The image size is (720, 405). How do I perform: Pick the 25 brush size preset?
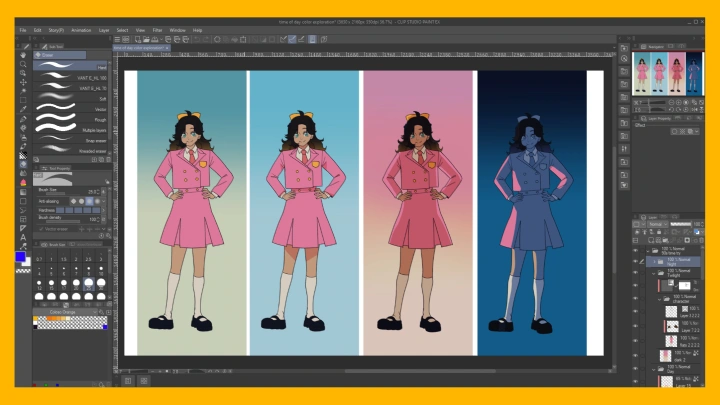89,284
